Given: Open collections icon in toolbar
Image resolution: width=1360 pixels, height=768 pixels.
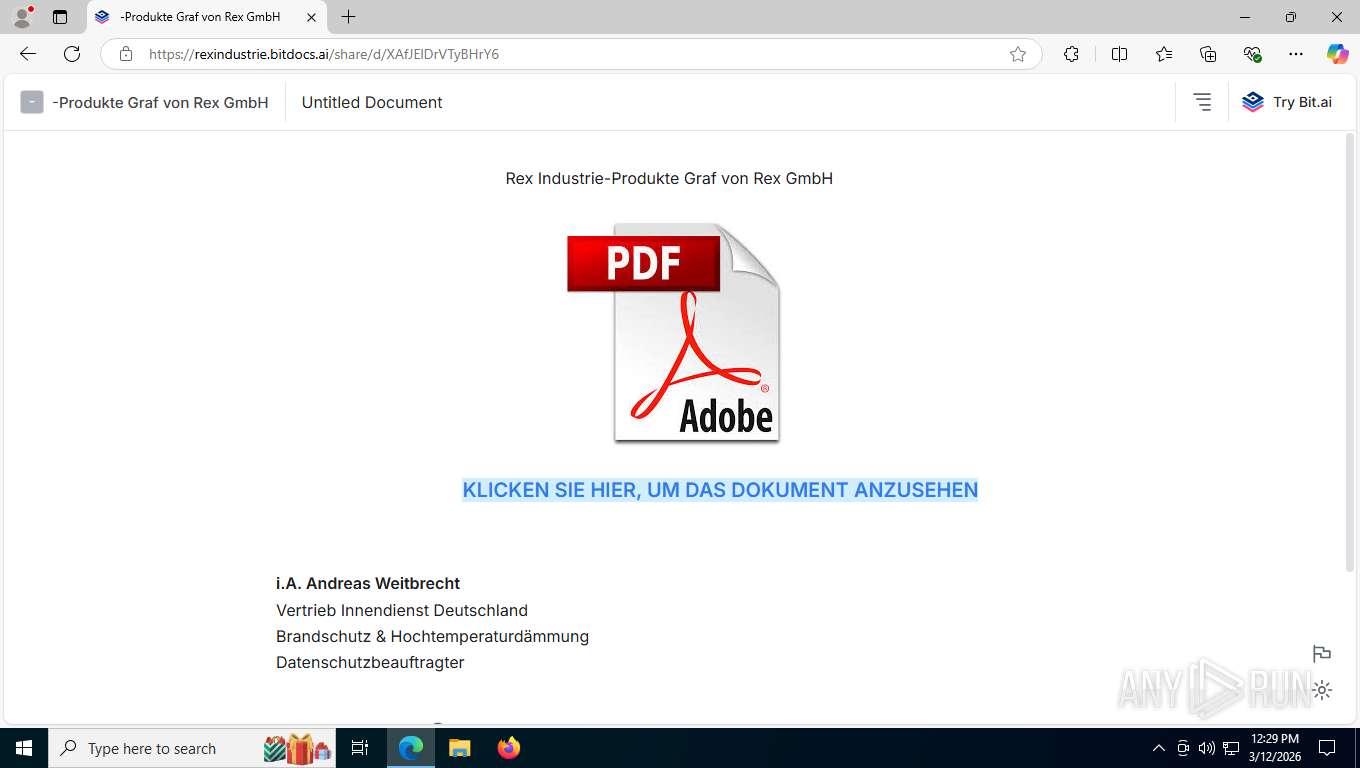Looking at the screenshot, I should (1208, 54).
